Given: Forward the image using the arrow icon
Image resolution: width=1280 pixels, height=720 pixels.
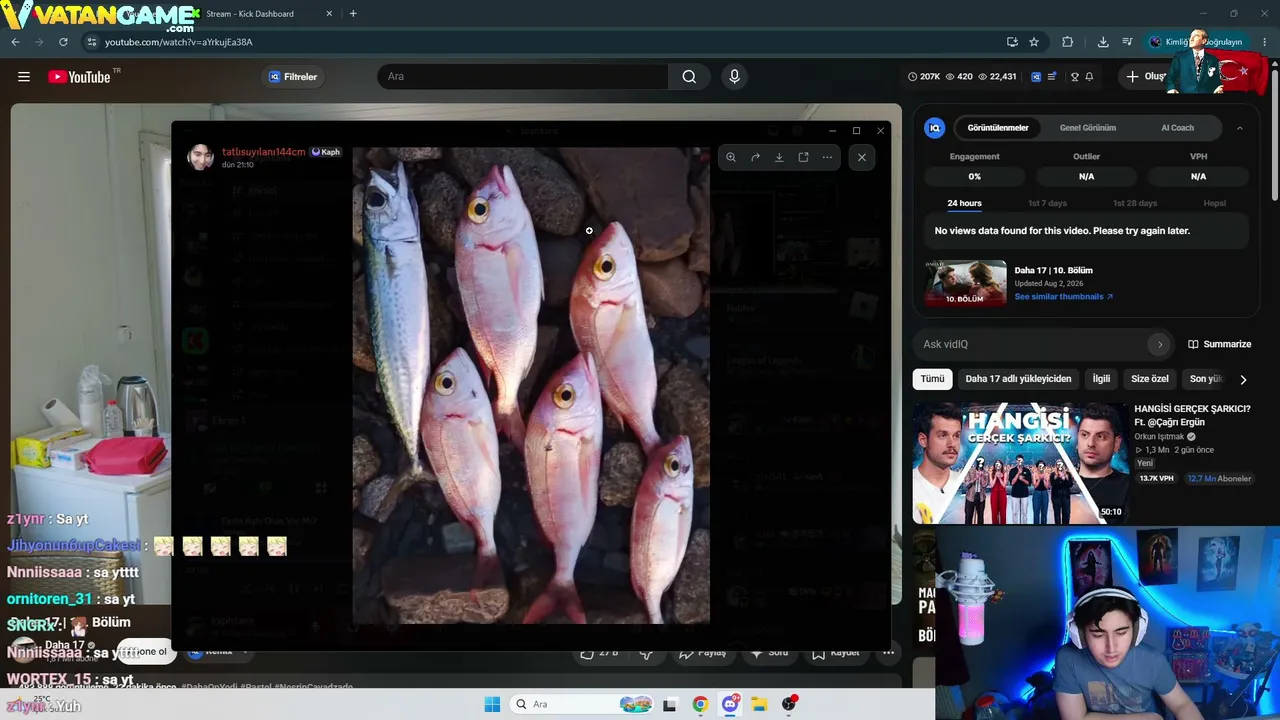Looking at the screenshot, I should point(755,157).
